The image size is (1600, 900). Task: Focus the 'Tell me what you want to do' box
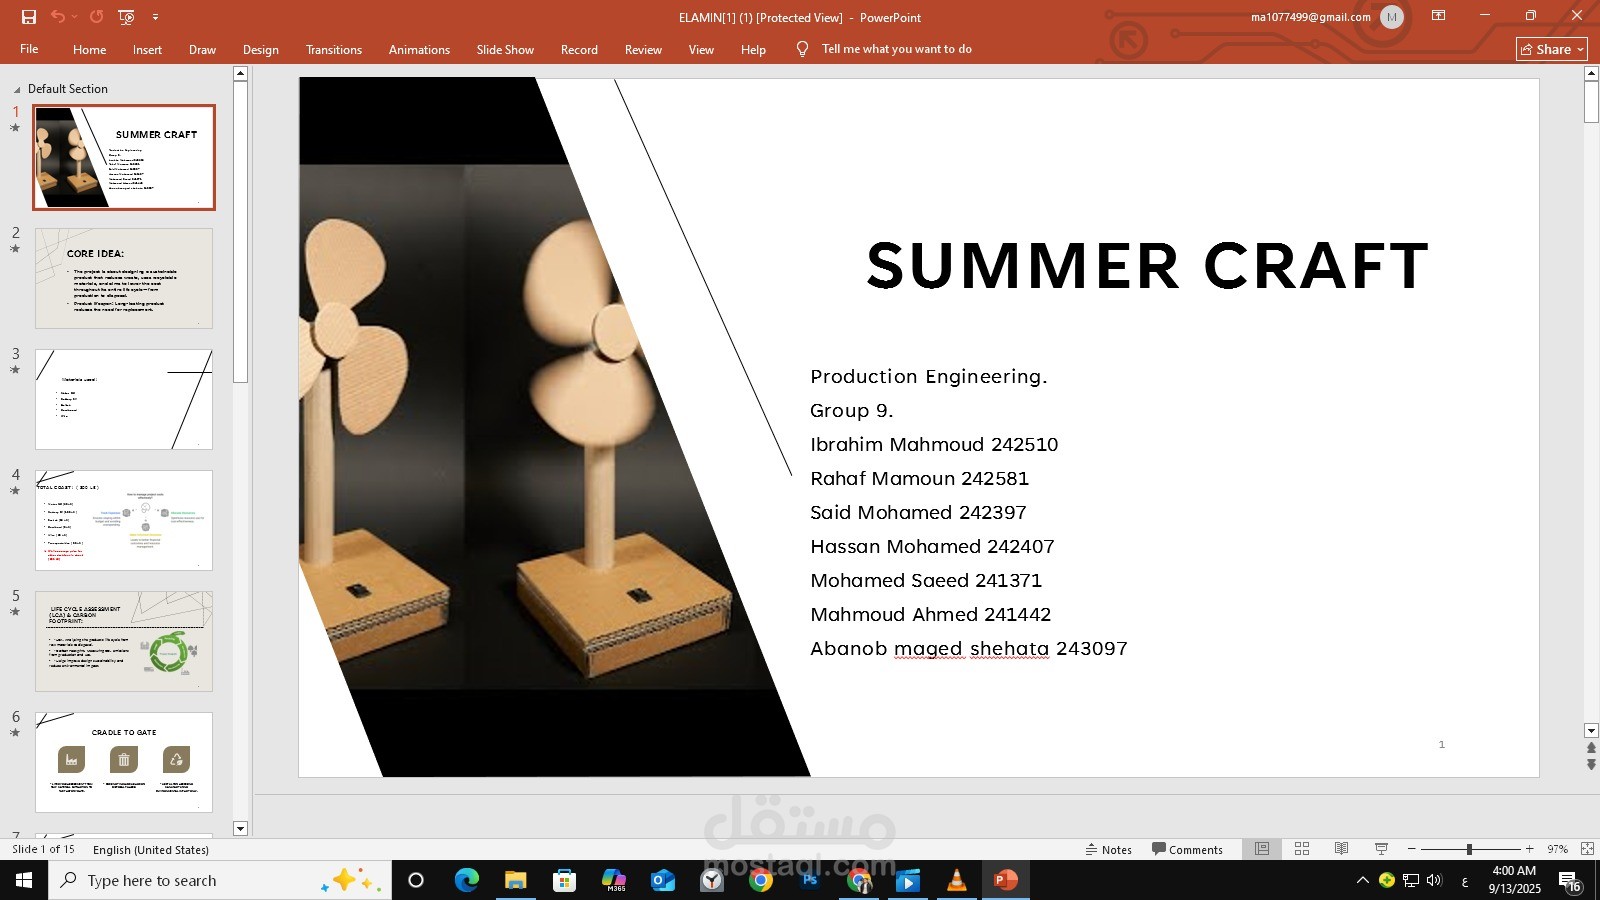click(x=896, y=49)
